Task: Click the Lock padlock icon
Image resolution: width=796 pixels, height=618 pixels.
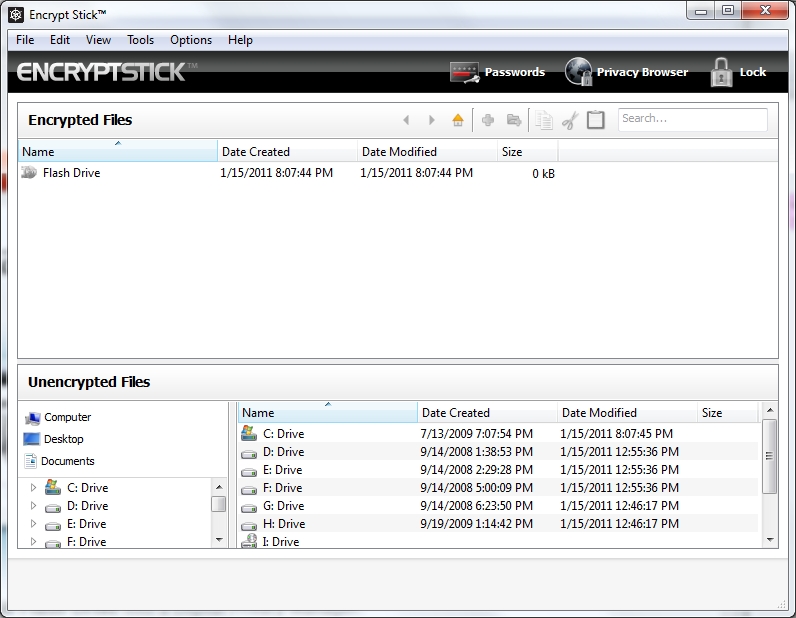Action: click(721, 72)
